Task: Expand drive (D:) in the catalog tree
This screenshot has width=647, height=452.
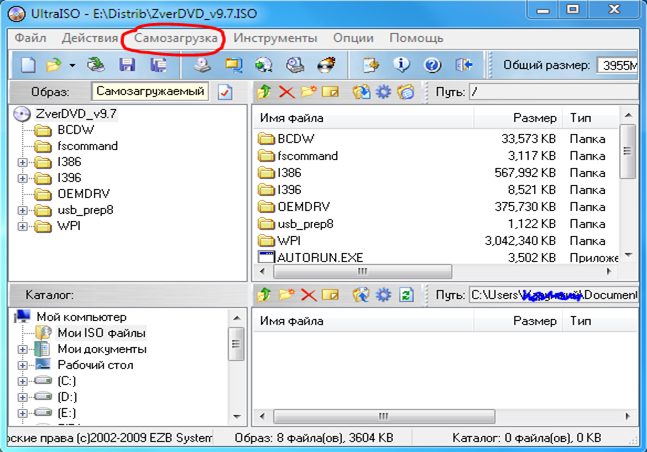Action: click(23, 398)
